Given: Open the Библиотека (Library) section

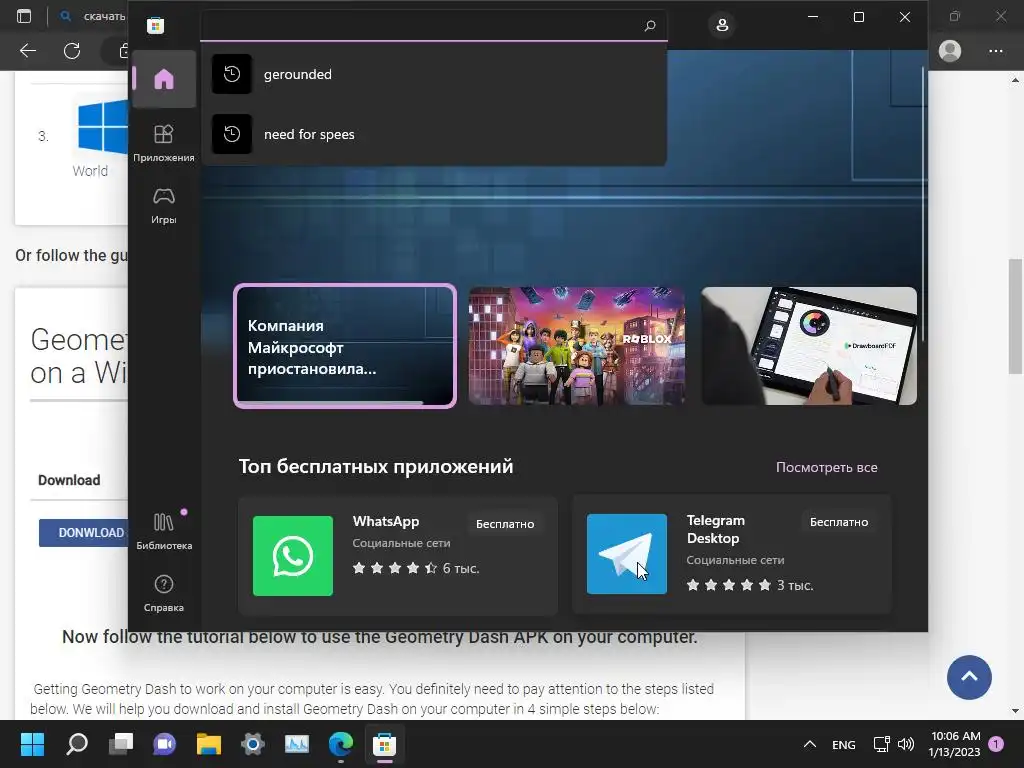Looking at the screenshot, I should [164, 531].
